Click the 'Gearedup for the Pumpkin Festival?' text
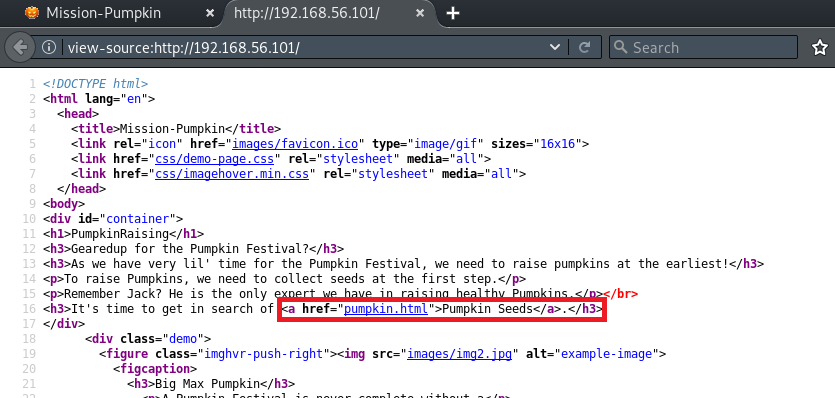Image resolution: width=835 pixels, height=398 pixels. coord(190,249)
